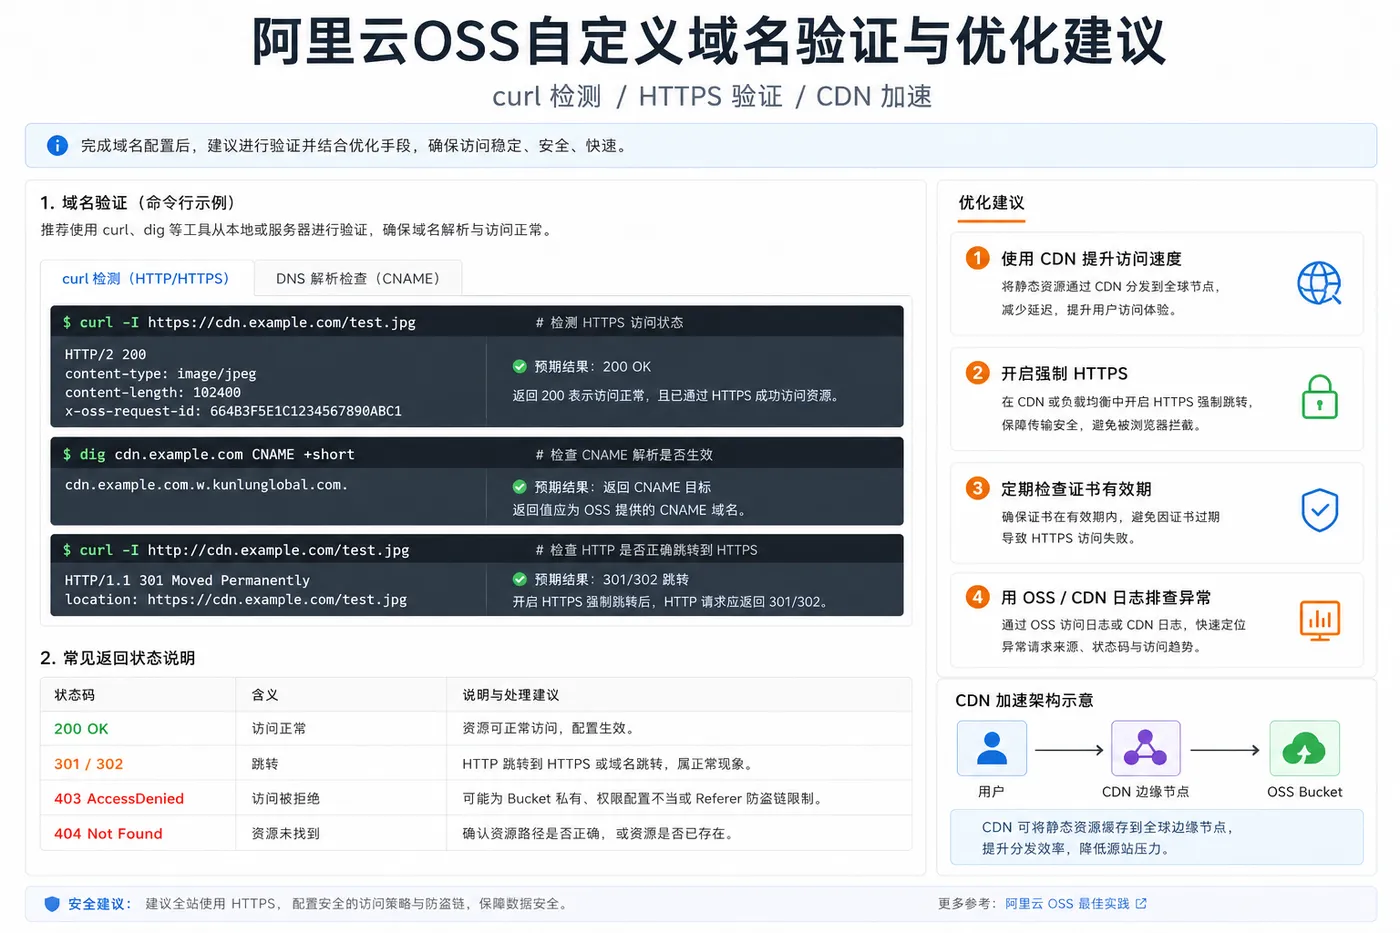
Task: Click the shield checkmark icon for certificate validity
Action: click(x=1320, y=510)
